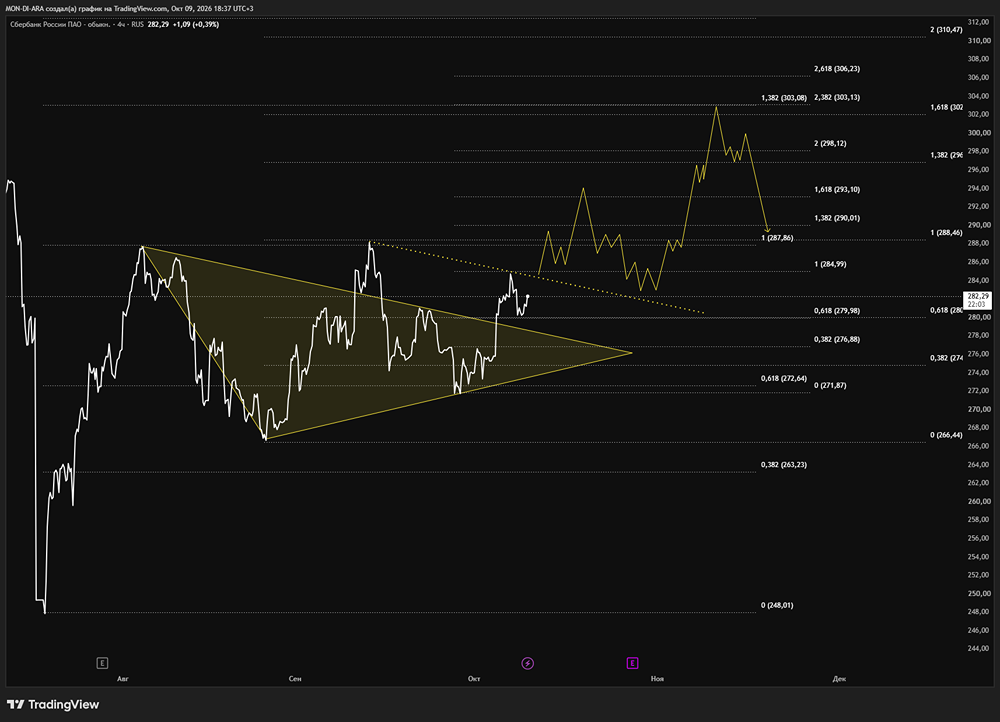Screen dimensions: 1000x722
Task: Click the 250,00 price axis label
Action: 978,593
